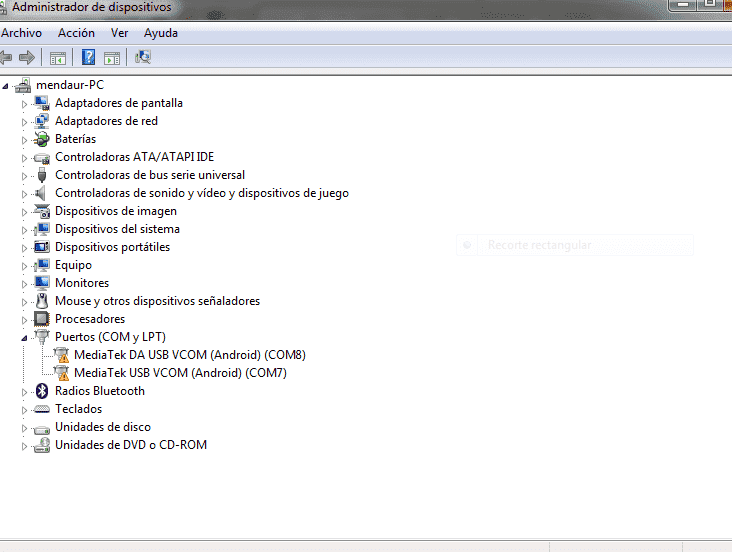This screenshot has width=732, height=552.
Task: Click the Equipo category icon
Action: [42, 265]
